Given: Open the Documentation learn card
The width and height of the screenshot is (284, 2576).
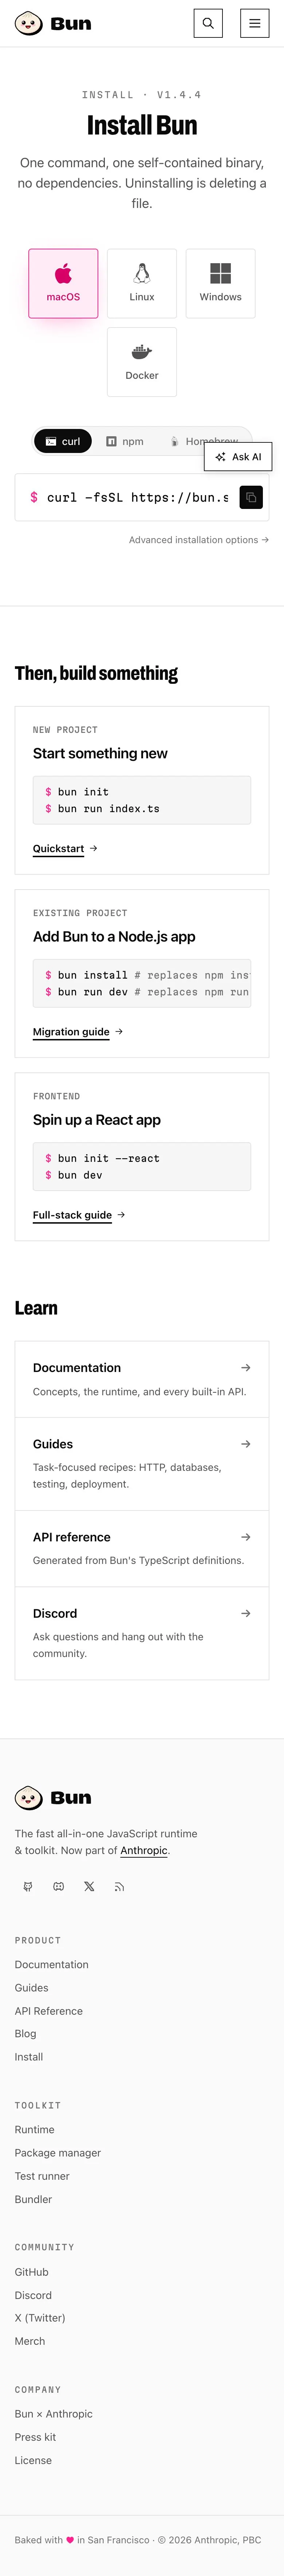Looking at the screenshot, I should coord(142,1379).
